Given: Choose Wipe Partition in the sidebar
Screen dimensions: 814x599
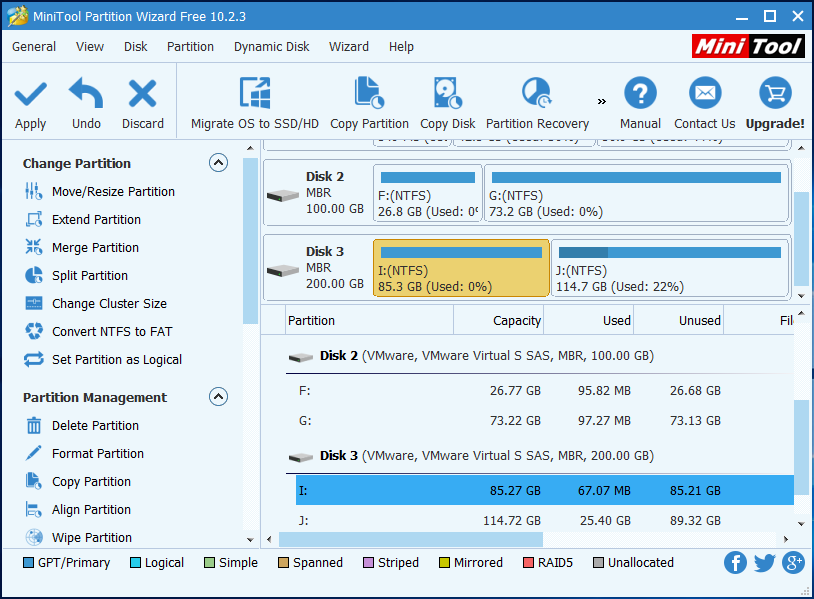Looking at the screenshot, I should click(78, 538).
